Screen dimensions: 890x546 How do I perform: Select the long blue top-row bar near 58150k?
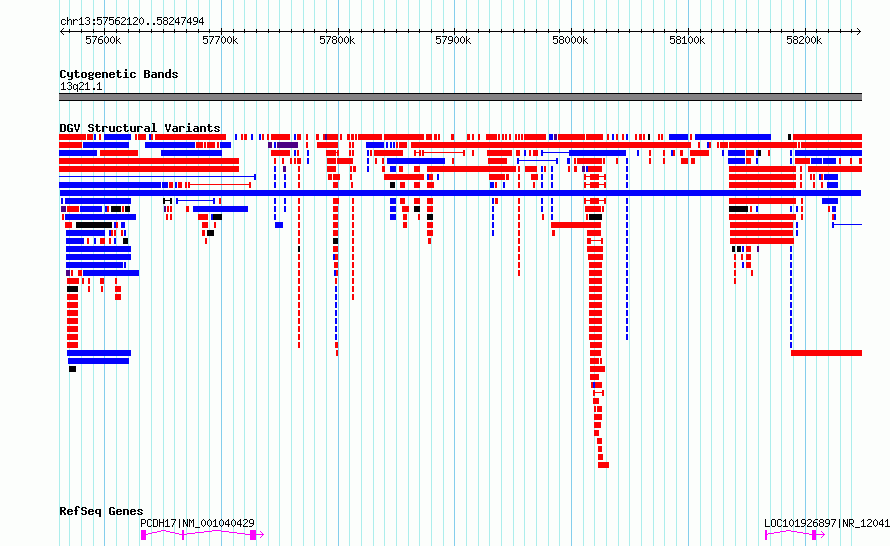pyautogui.click(x=733, y=137)
